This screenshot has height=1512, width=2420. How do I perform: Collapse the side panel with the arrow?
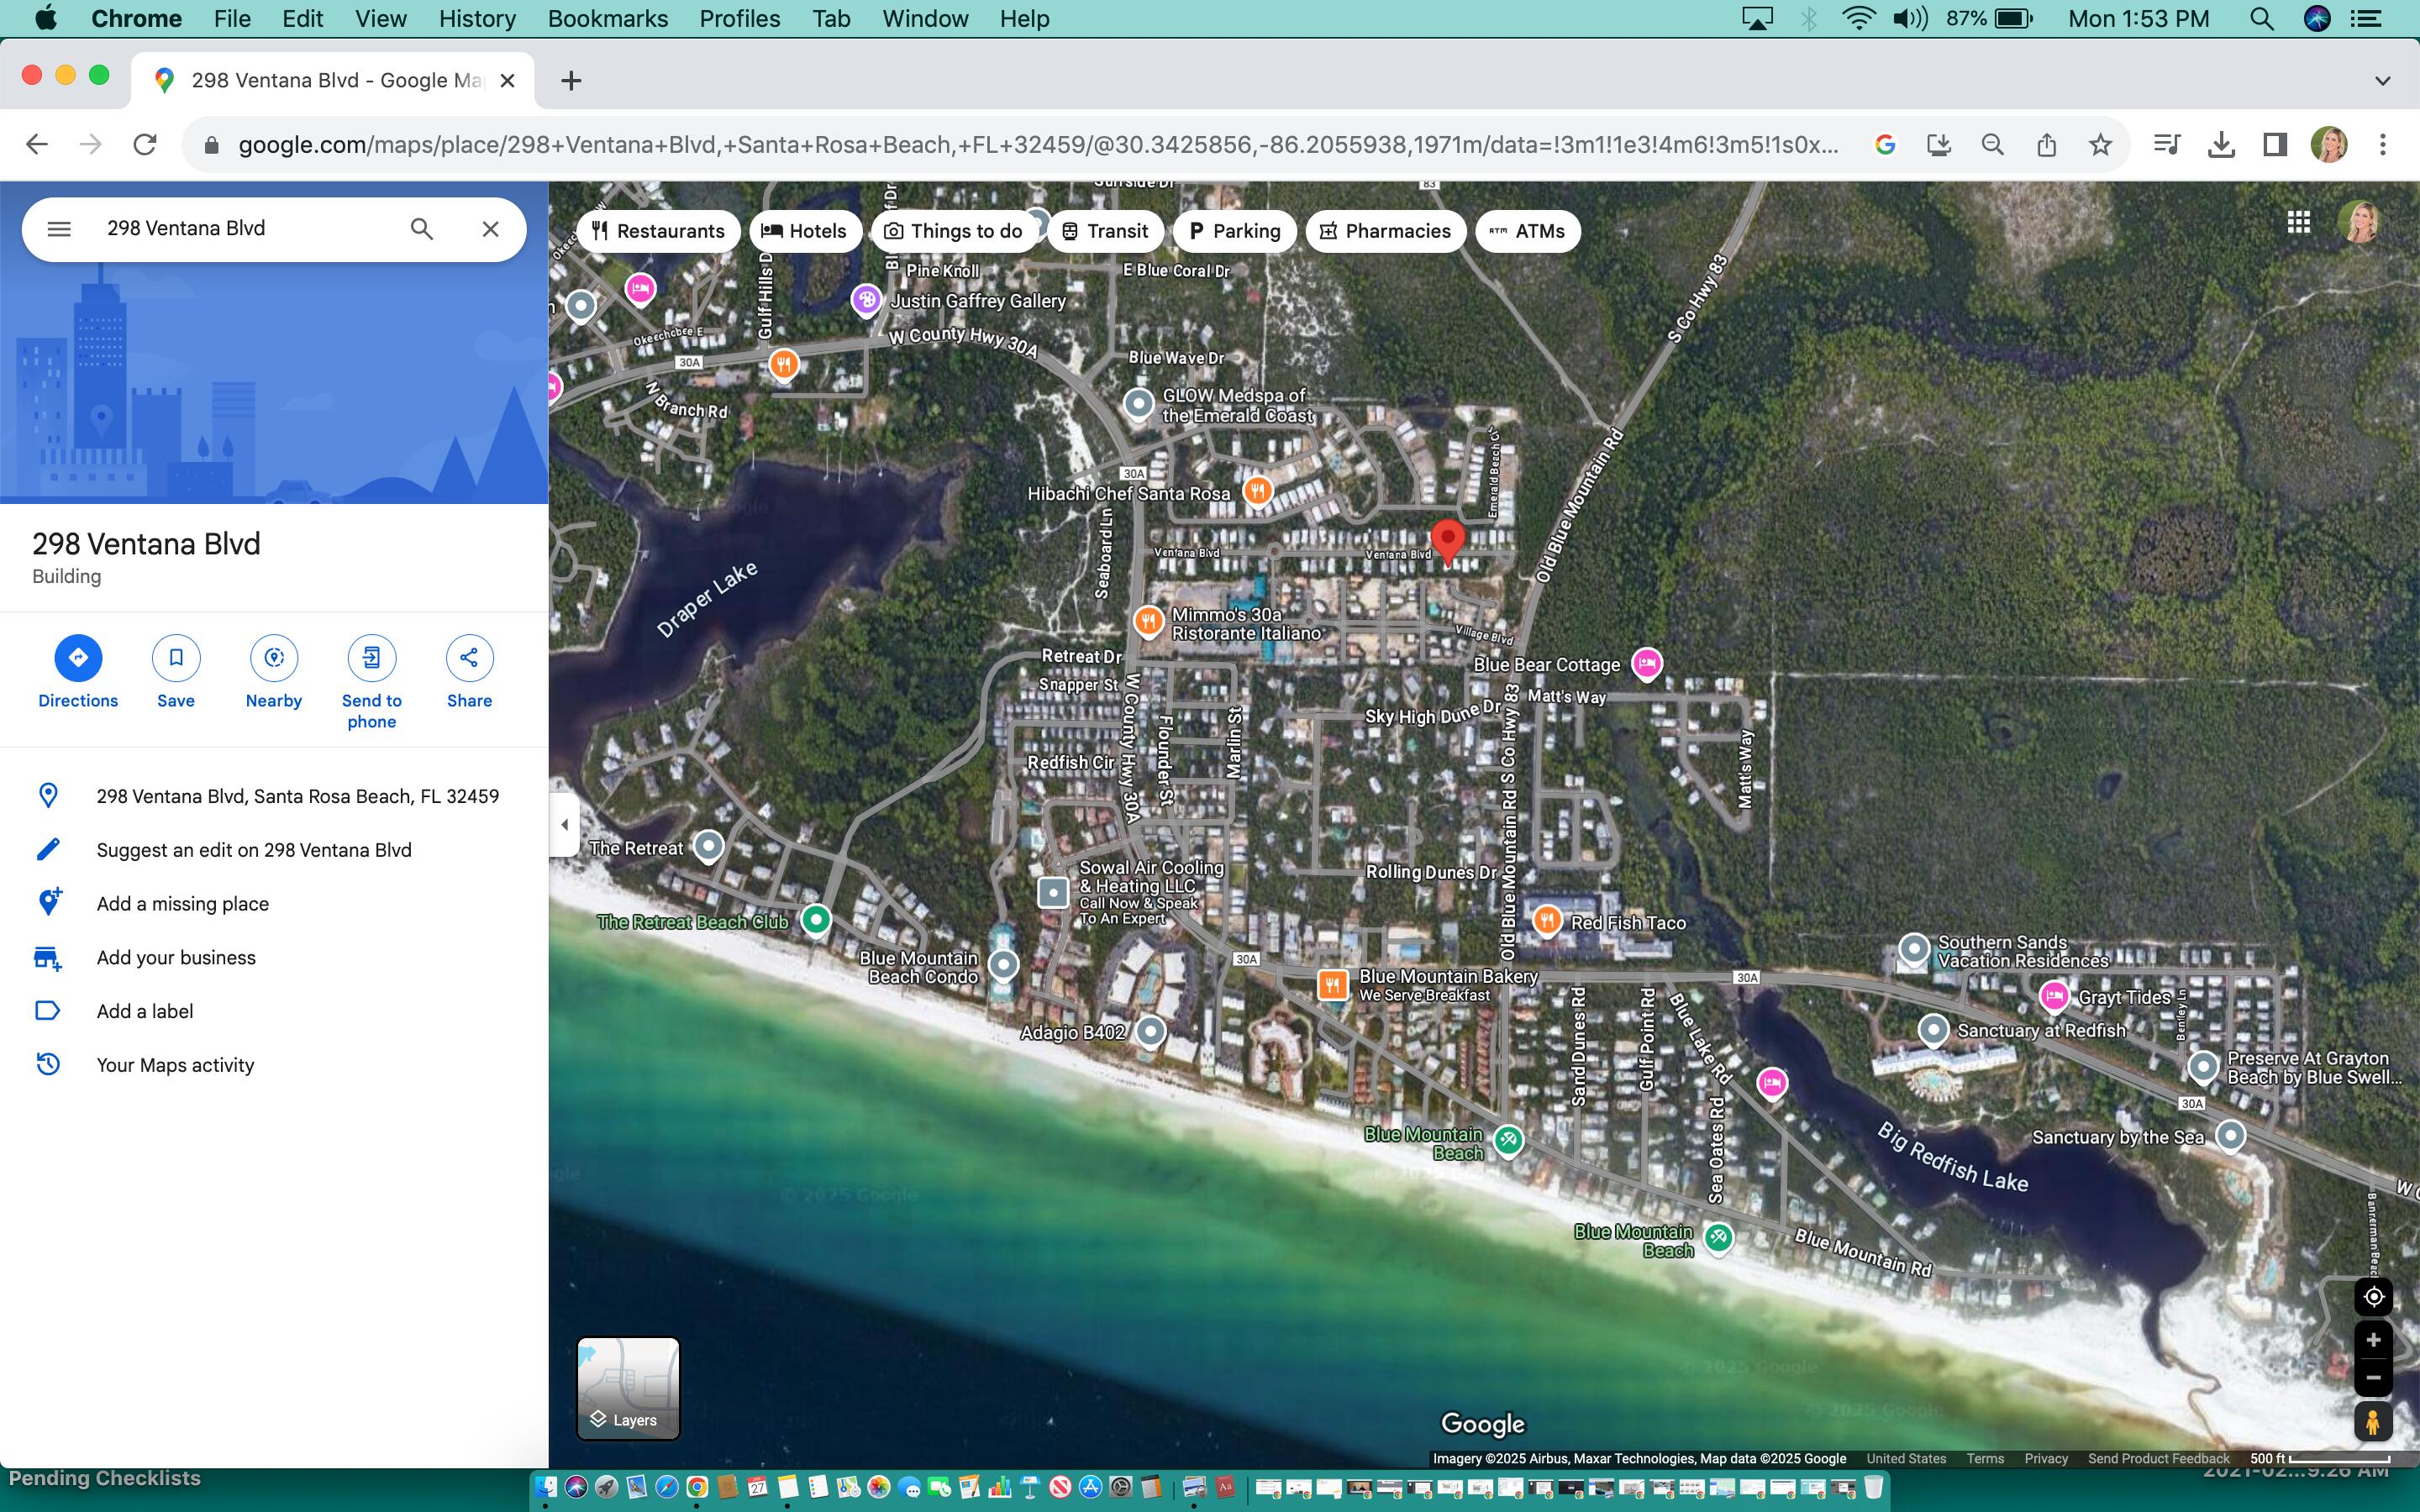(565, 825)
